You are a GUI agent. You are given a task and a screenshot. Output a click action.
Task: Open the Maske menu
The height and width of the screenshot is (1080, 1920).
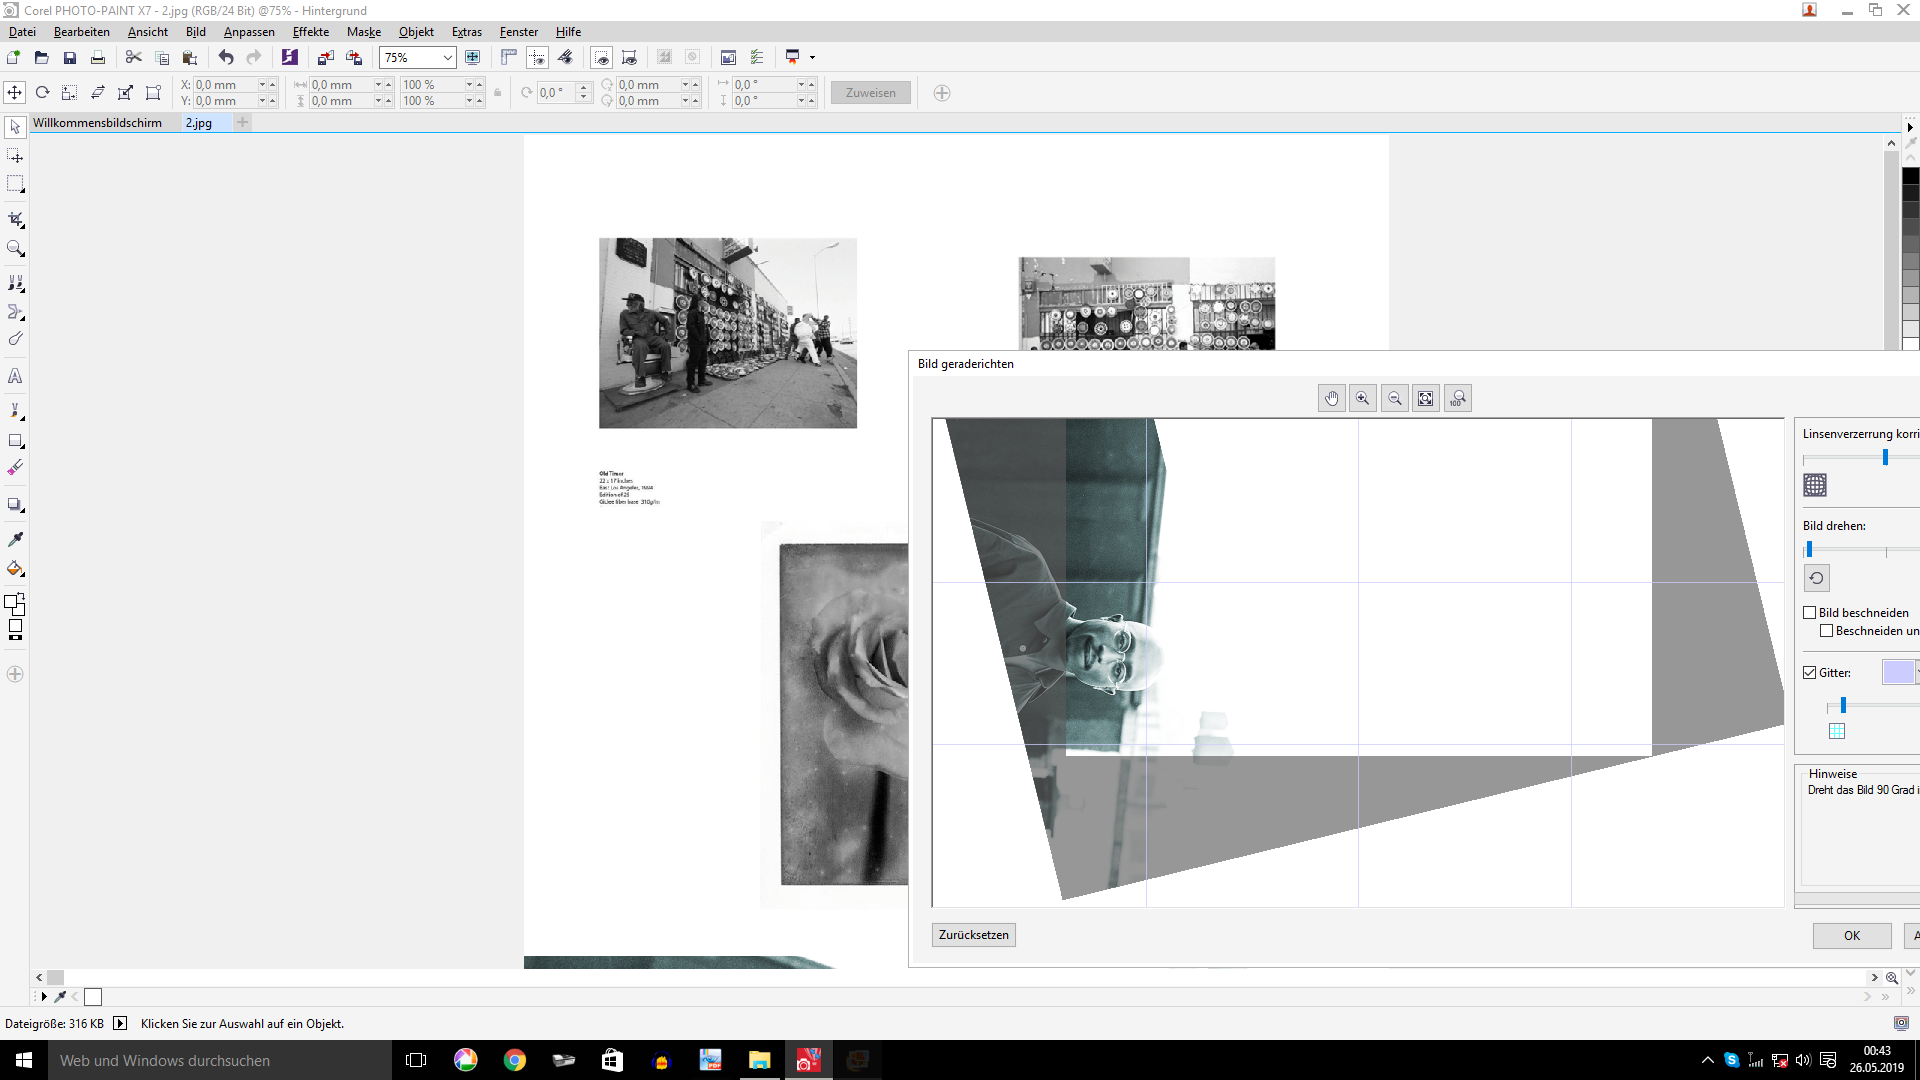coord(364,32)
